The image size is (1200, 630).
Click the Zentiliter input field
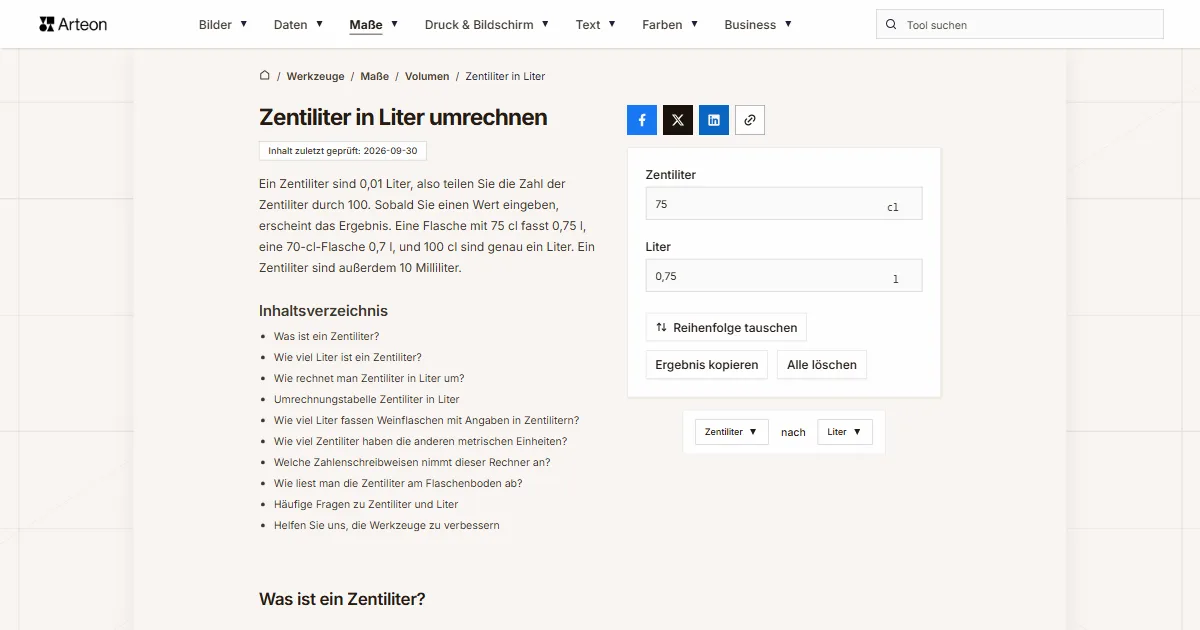[x=784, y=204]
